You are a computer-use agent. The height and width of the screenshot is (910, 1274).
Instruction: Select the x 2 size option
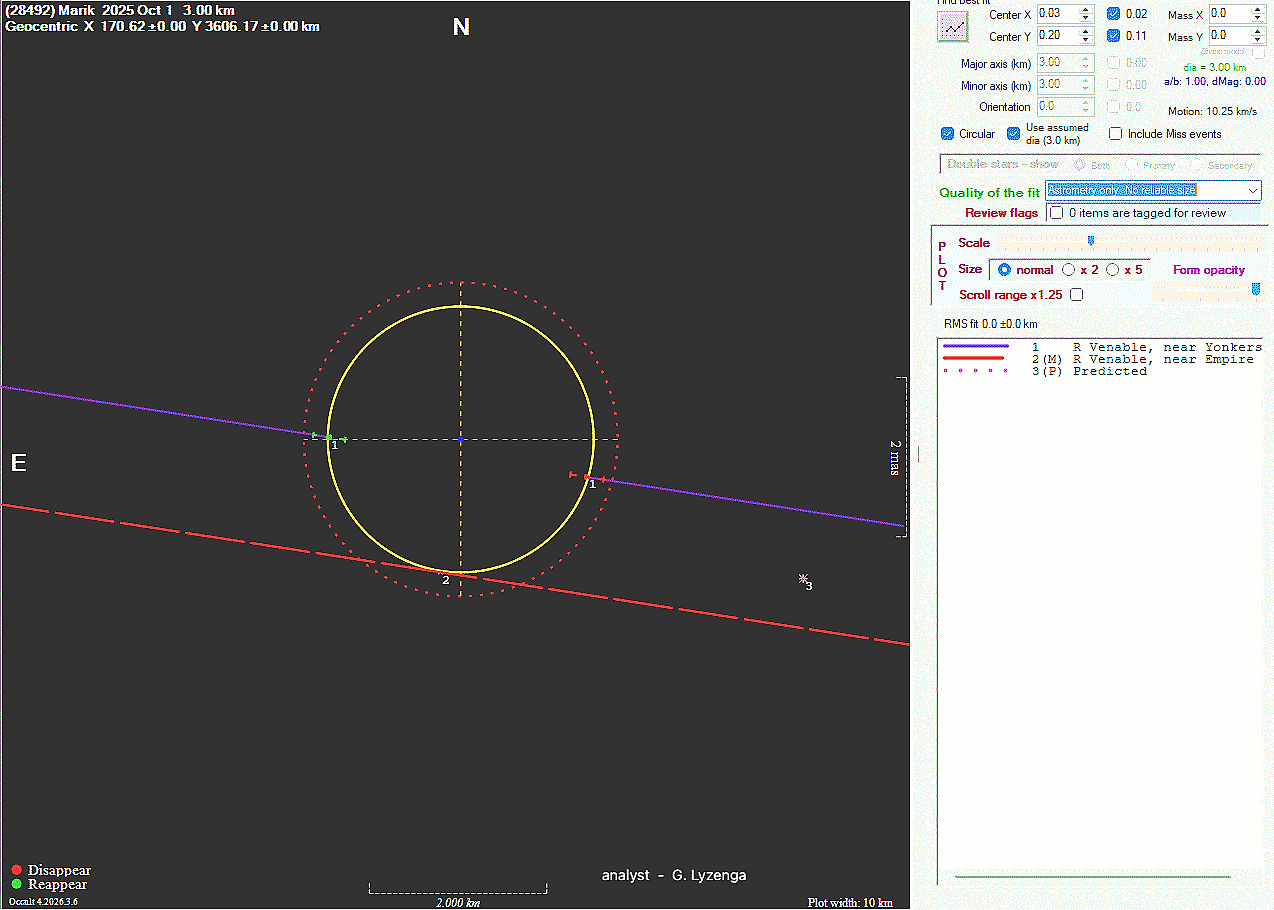[1069, 270]
